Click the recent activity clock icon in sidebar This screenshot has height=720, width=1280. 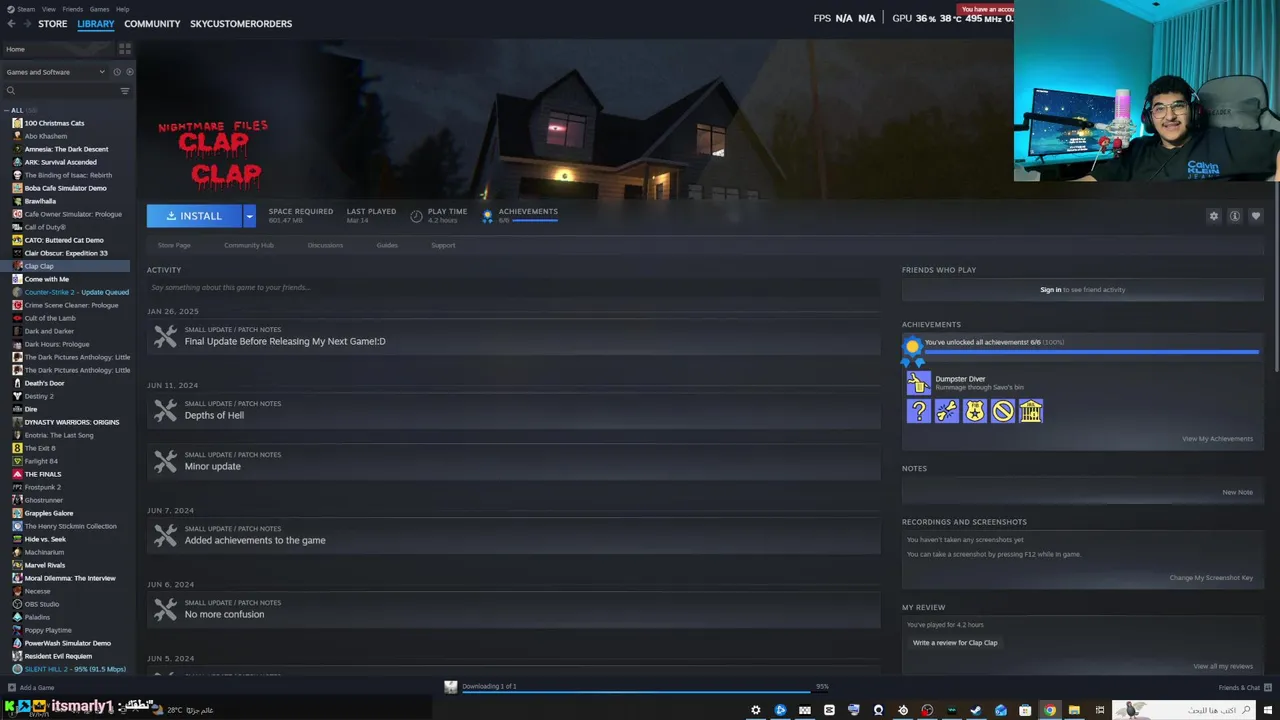pos(117,72)
